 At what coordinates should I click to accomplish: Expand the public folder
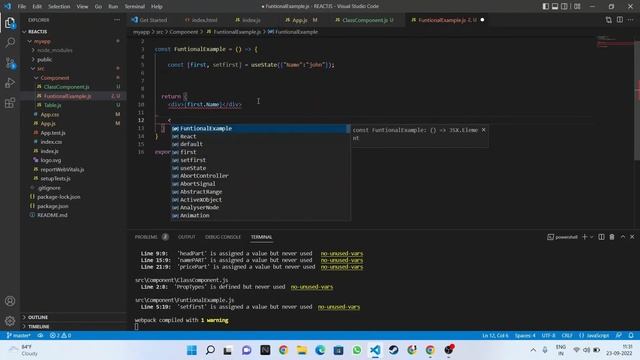(44, 60)
